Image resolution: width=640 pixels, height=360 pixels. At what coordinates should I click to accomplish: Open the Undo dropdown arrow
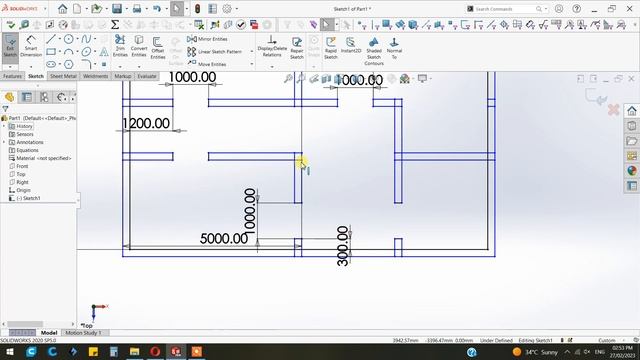[166, 9]
